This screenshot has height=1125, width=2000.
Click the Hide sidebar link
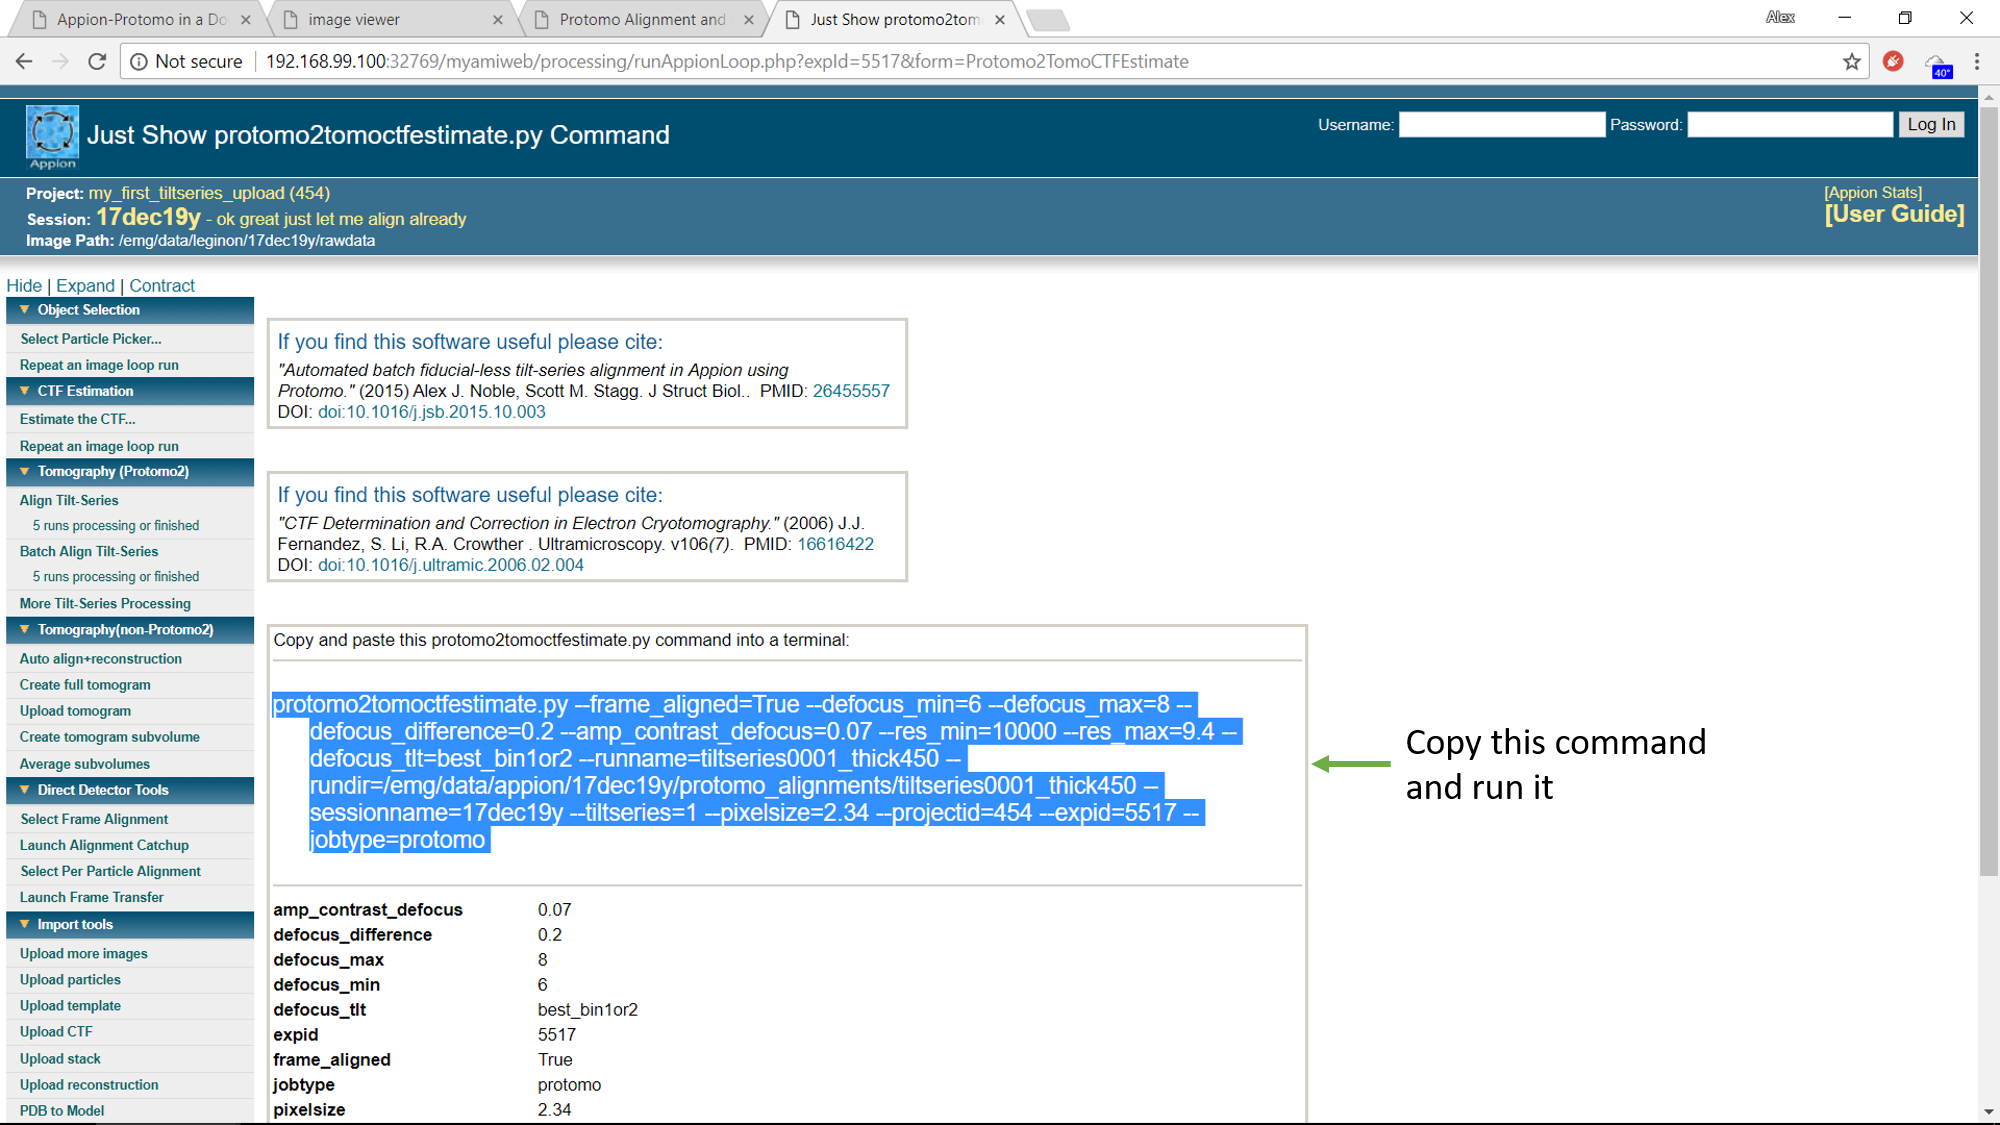24,286
